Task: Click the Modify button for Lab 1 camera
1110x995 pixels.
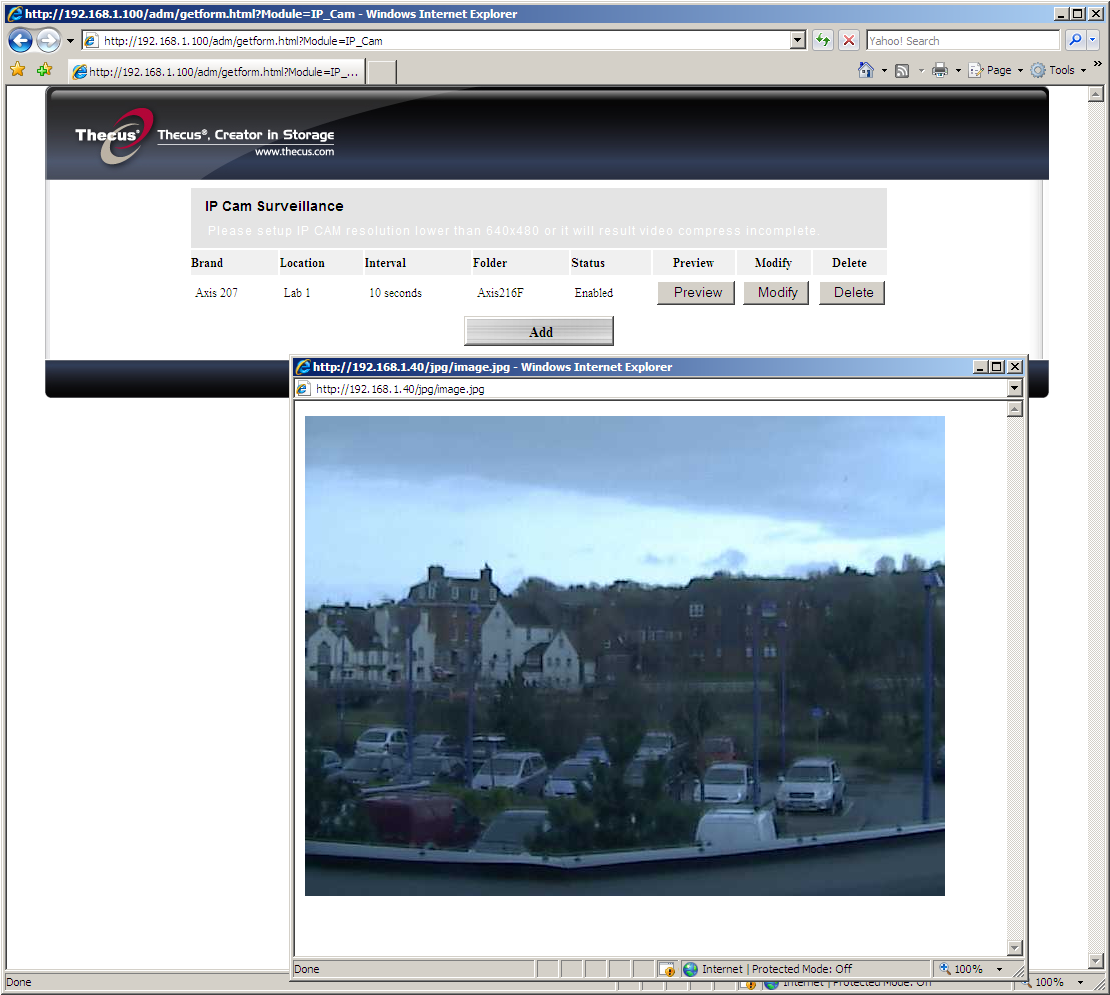Action: click(x=777, y=293)
